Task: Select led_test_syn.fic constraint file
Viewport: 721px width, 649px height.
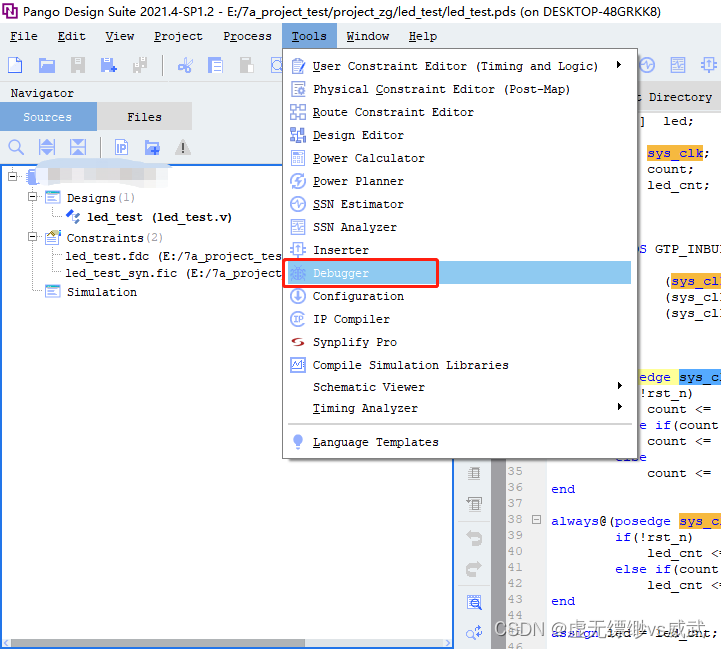Action: coord(173,273)
